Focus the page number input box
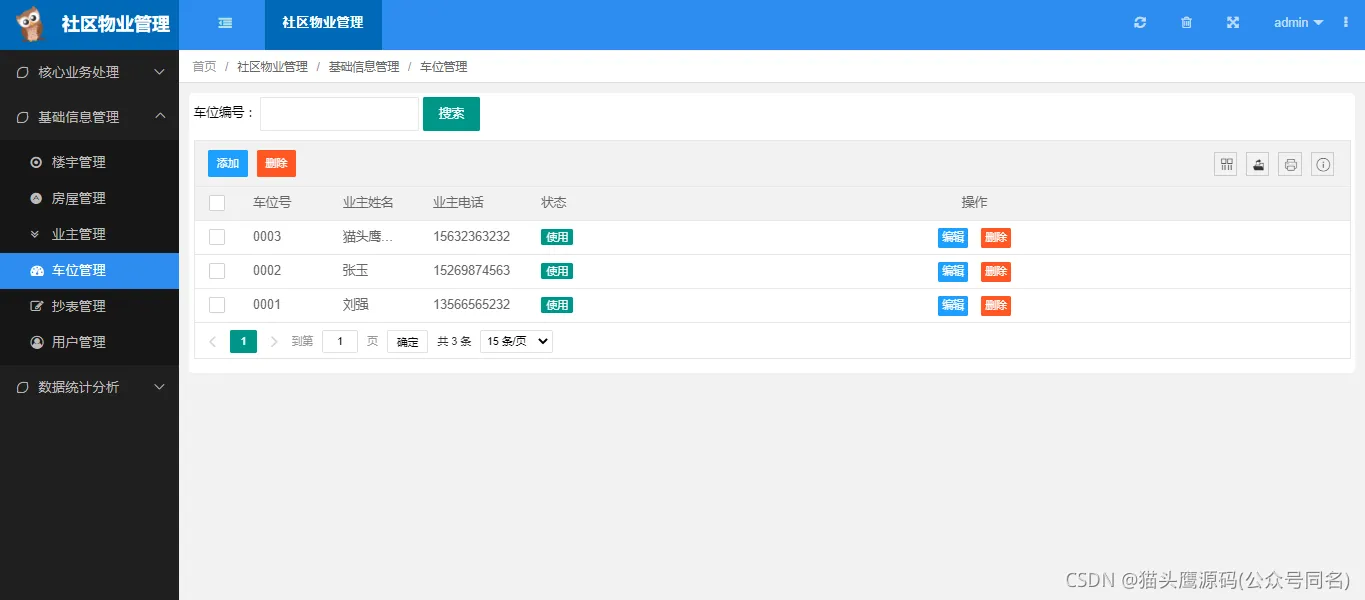The image size is (1365, 600). pos(340,341)
